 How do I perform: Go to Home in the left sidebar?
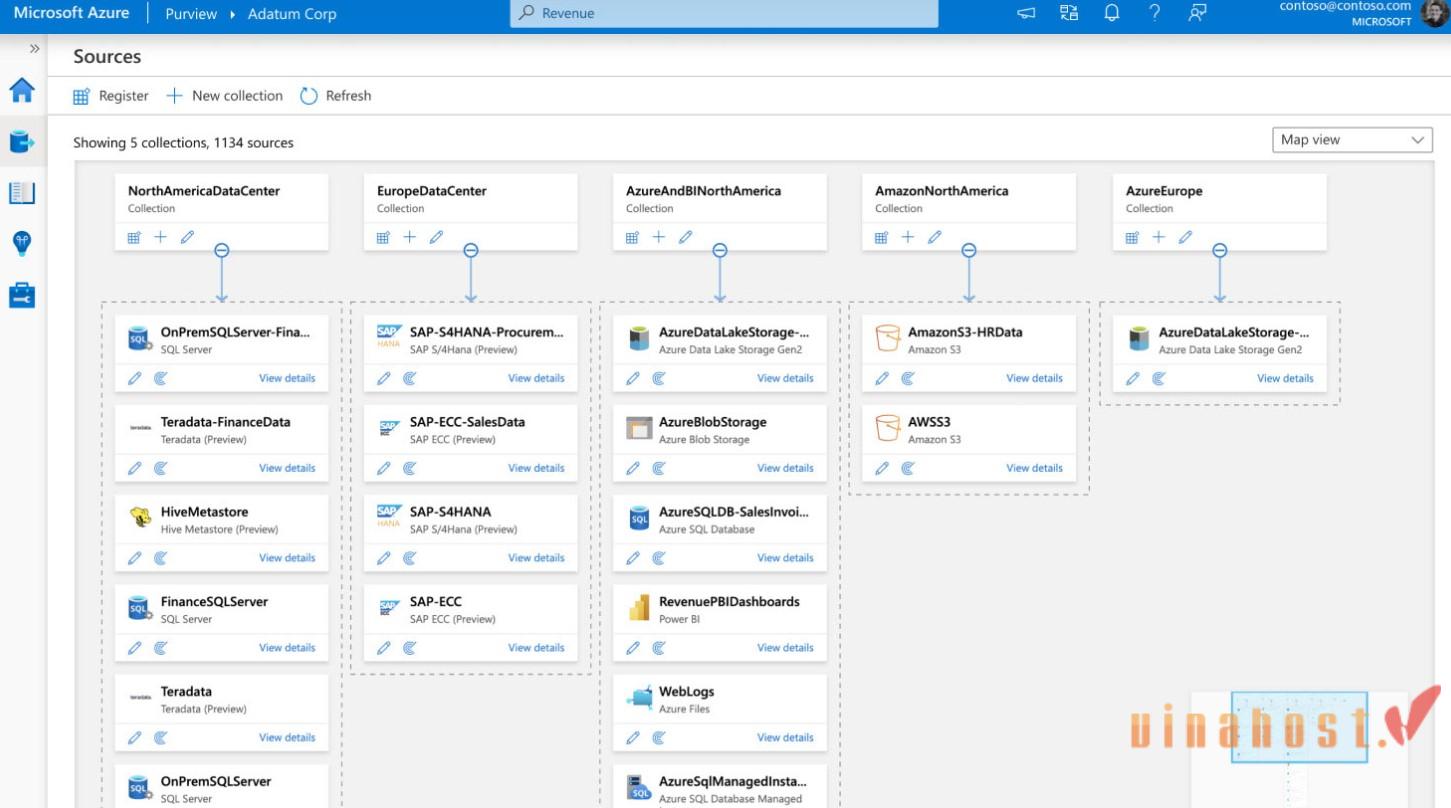22,91
